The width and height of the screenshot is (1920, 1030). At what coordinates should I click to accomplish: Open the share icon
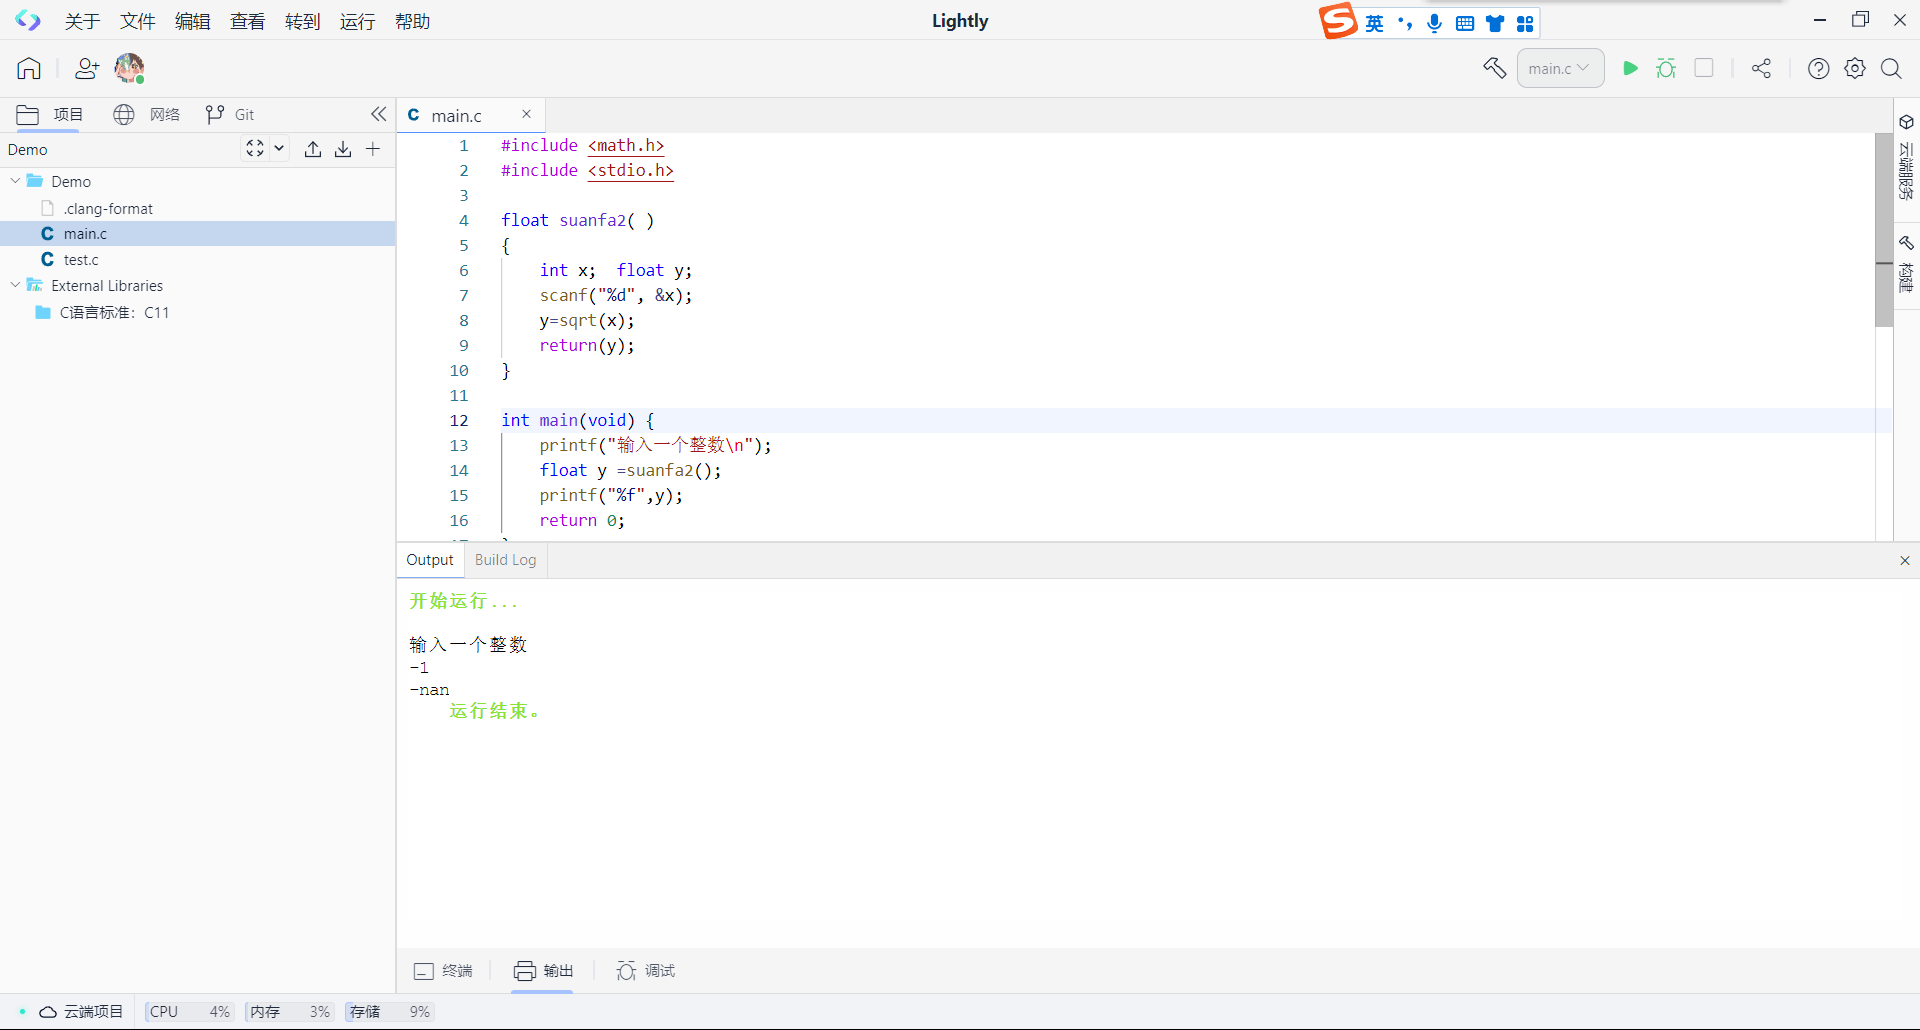click(x=1761, y=68)
